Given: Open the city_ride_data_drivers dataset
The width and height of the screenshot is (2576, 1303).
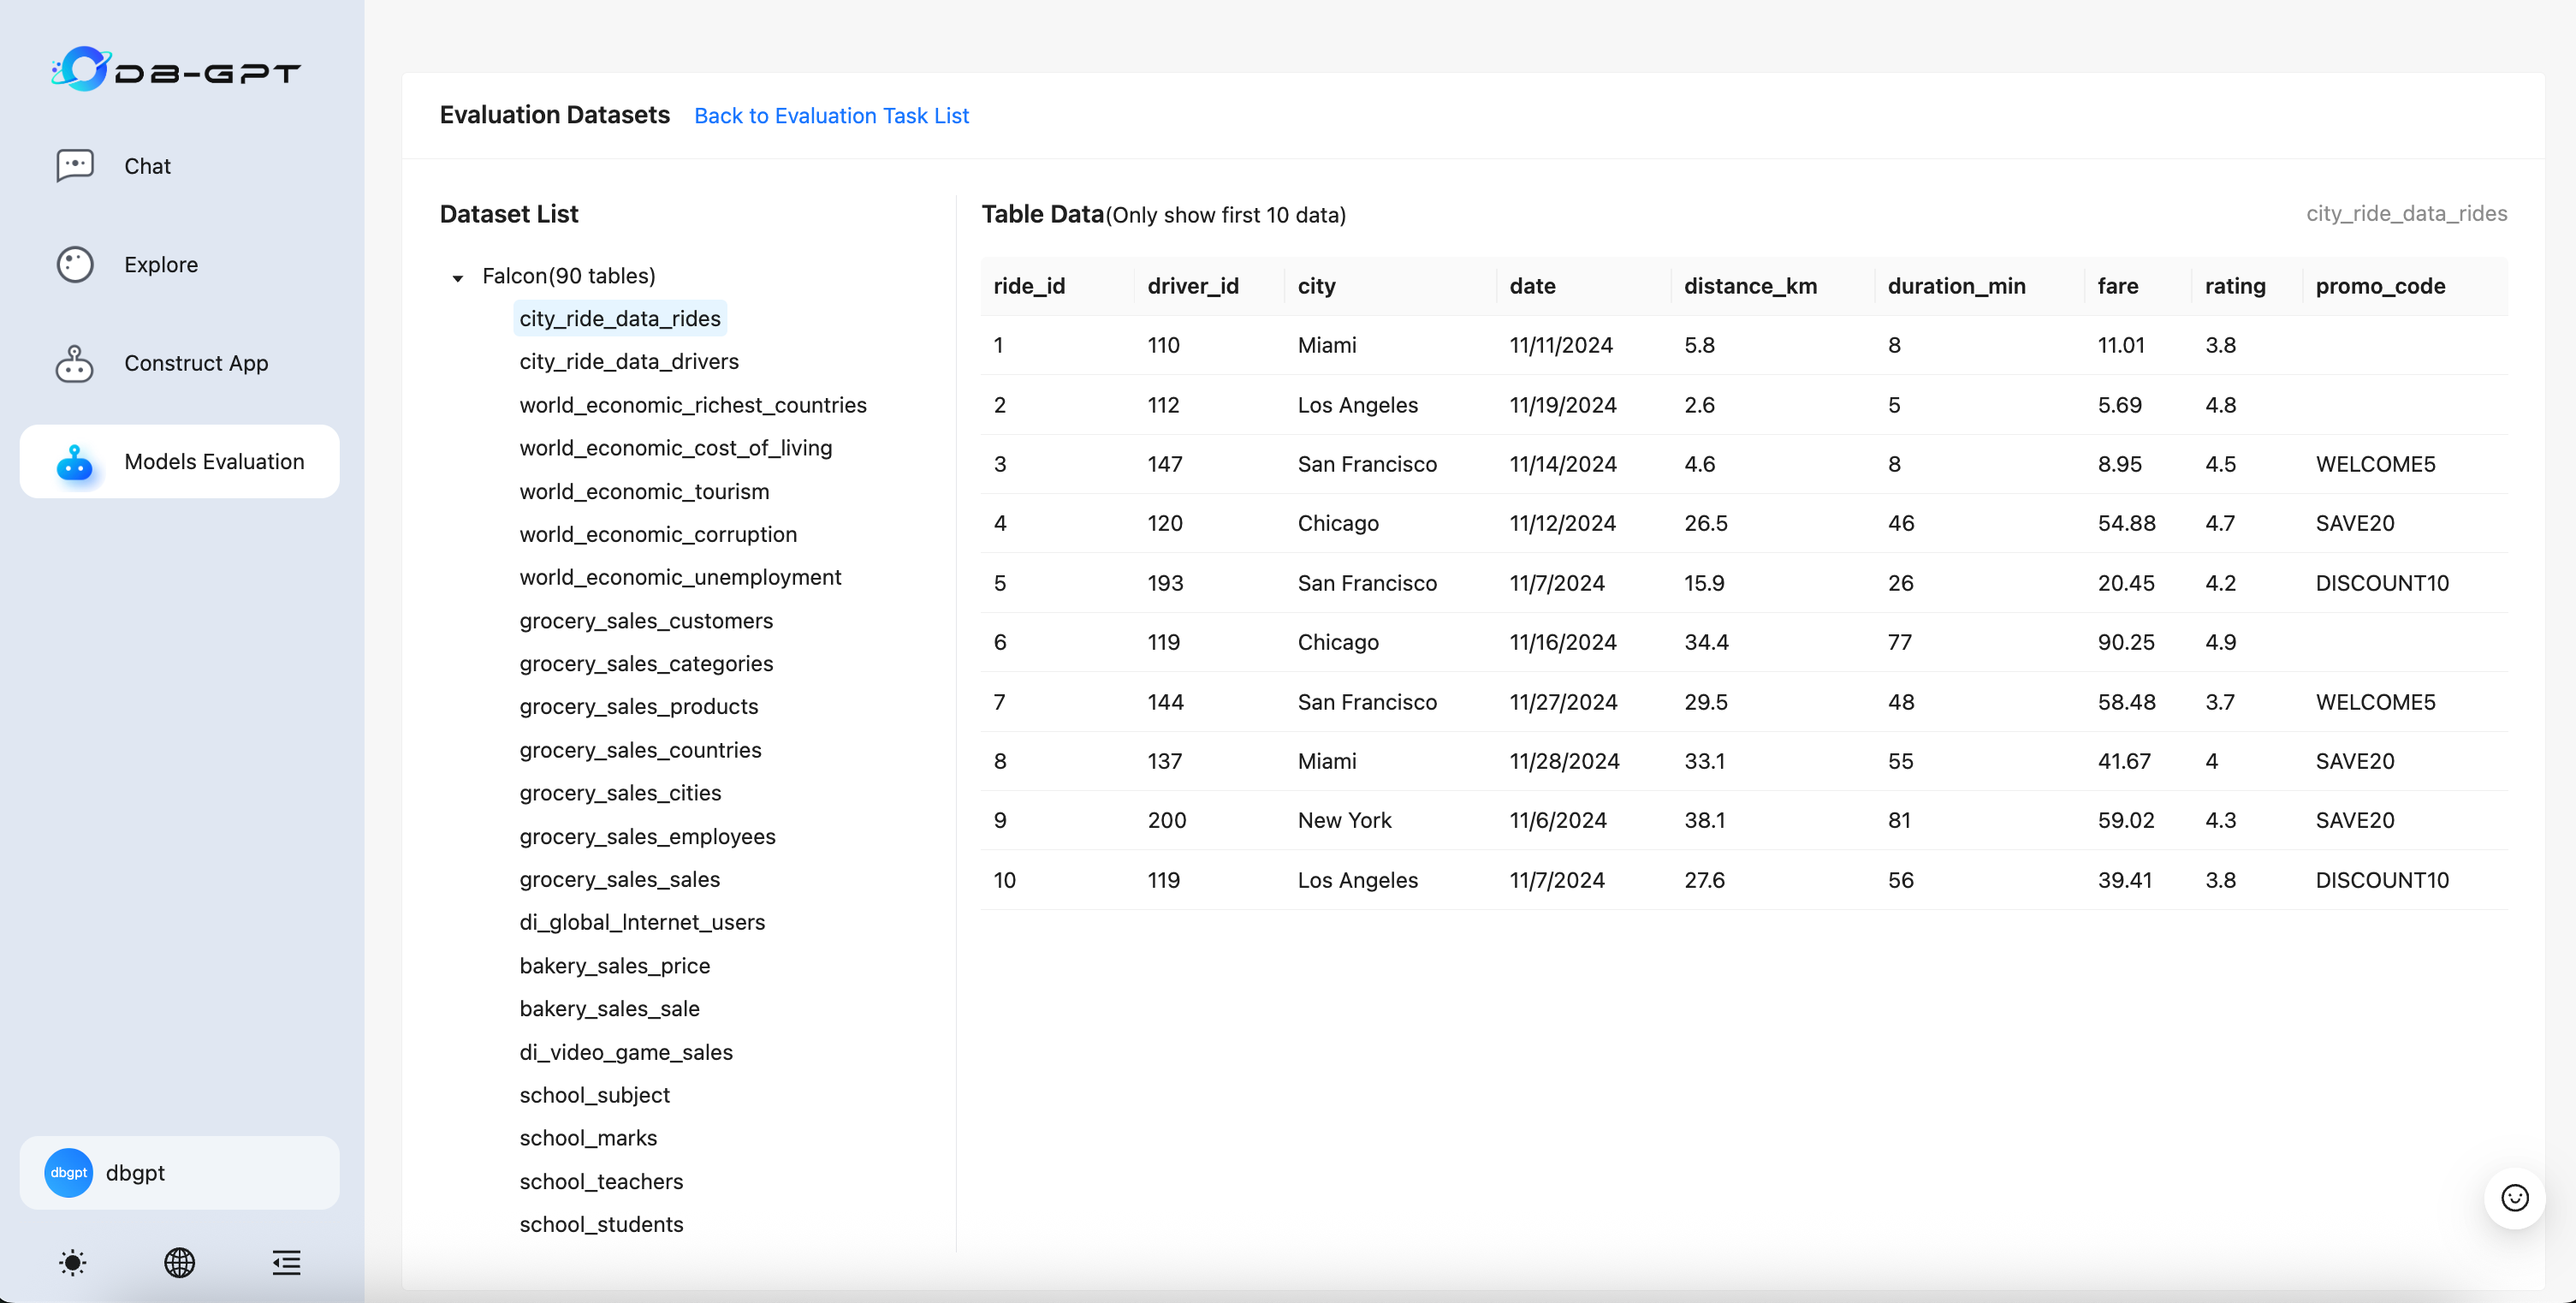Looking at the screenshot, I should pos(629,362).
